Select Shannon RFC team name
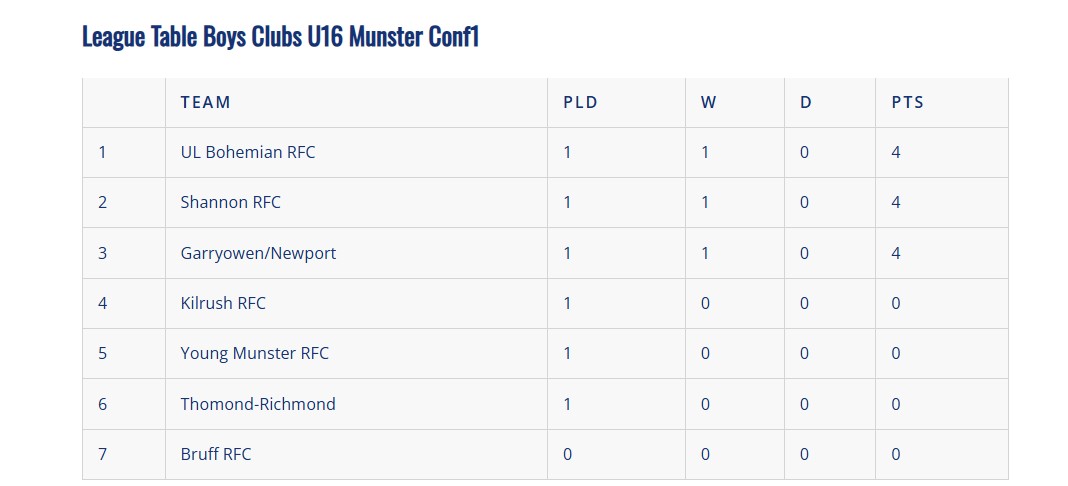Image resolution: width=1068 pixels, height=486 pixels. [230, 202]
